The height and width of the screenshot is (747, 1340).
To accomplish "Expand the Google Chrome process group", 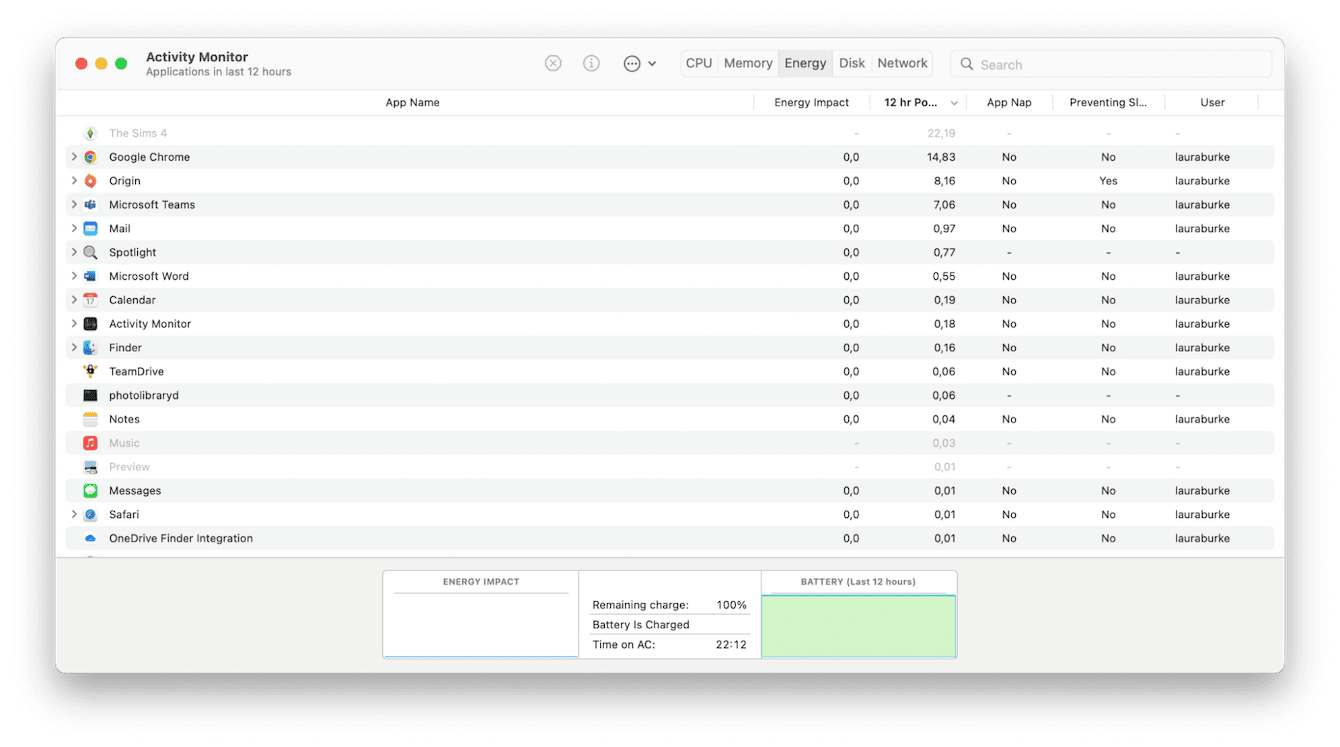I will coord(74,157).
